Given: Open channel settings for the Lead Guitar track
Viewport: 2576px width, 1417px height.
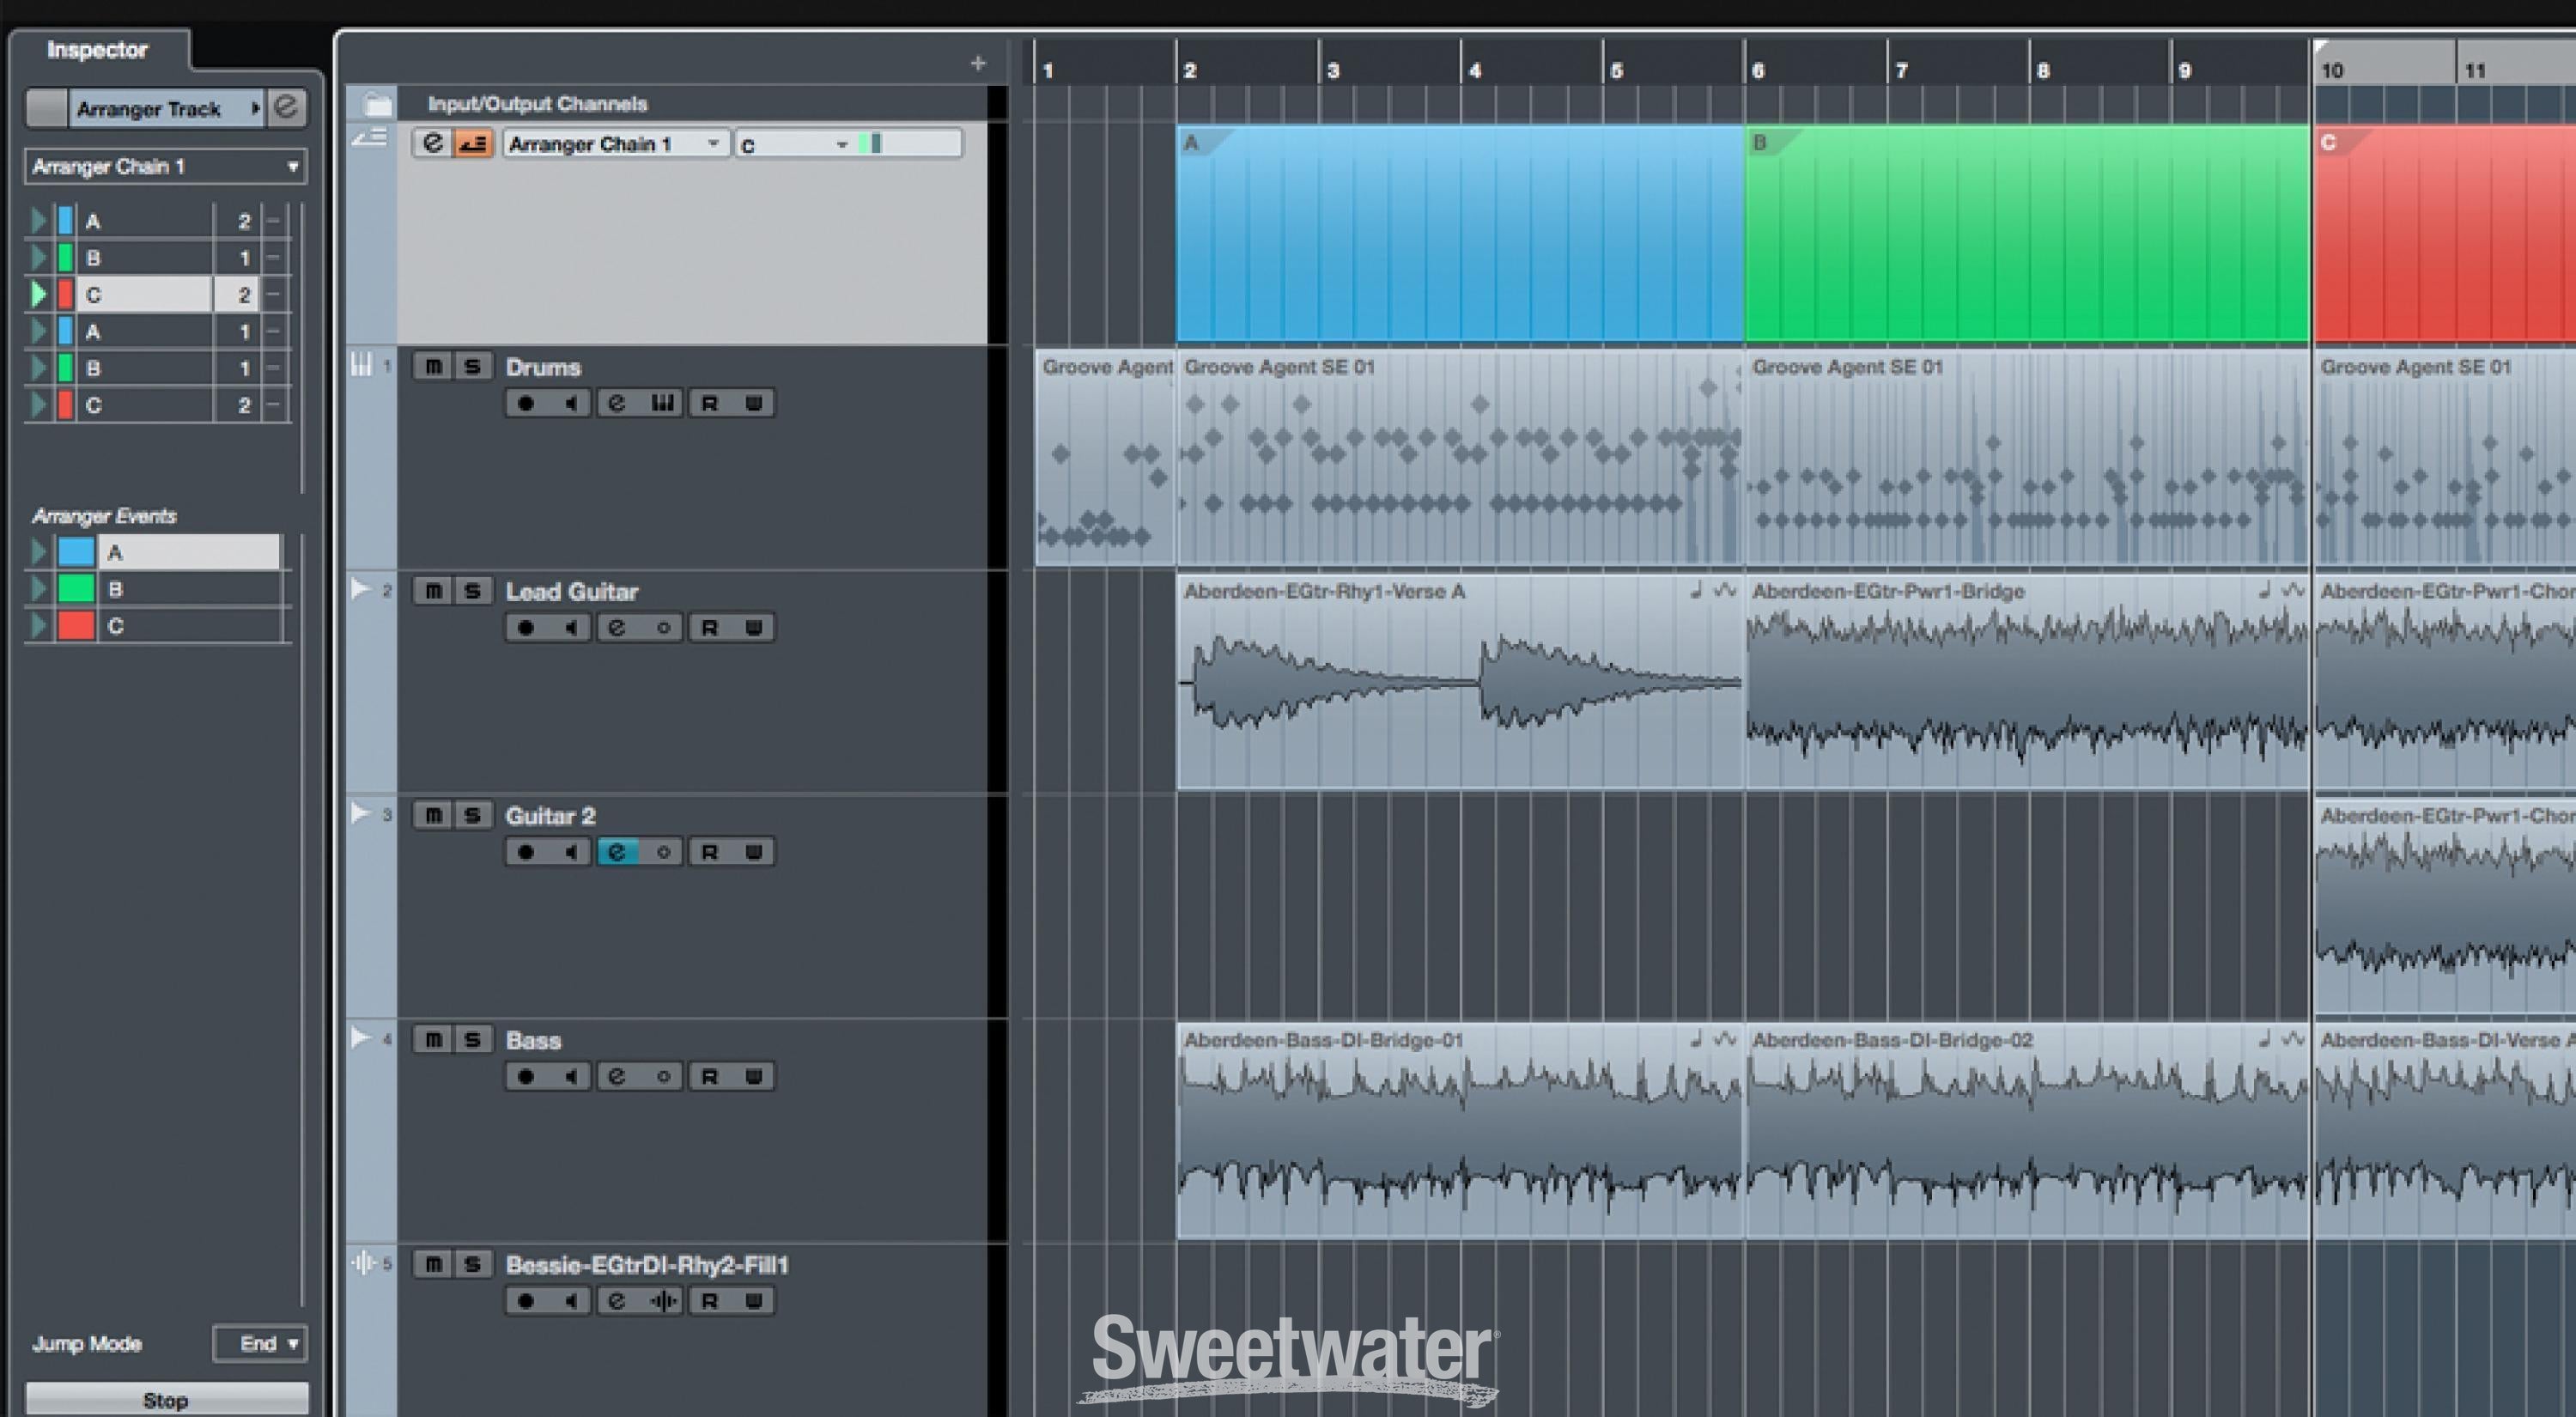Looking at the screenshot, I should tap(617, 627).
